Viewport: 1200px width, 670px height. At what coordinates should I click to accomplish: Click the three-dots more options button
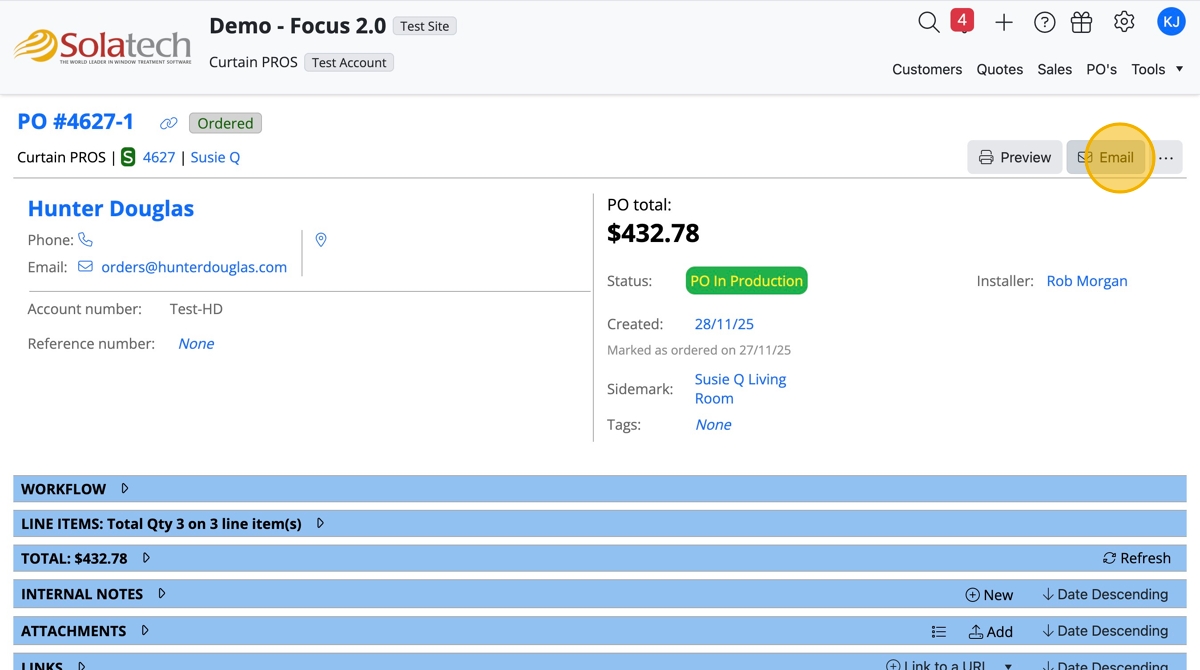pyautogui.click(x=1166, y=157)
